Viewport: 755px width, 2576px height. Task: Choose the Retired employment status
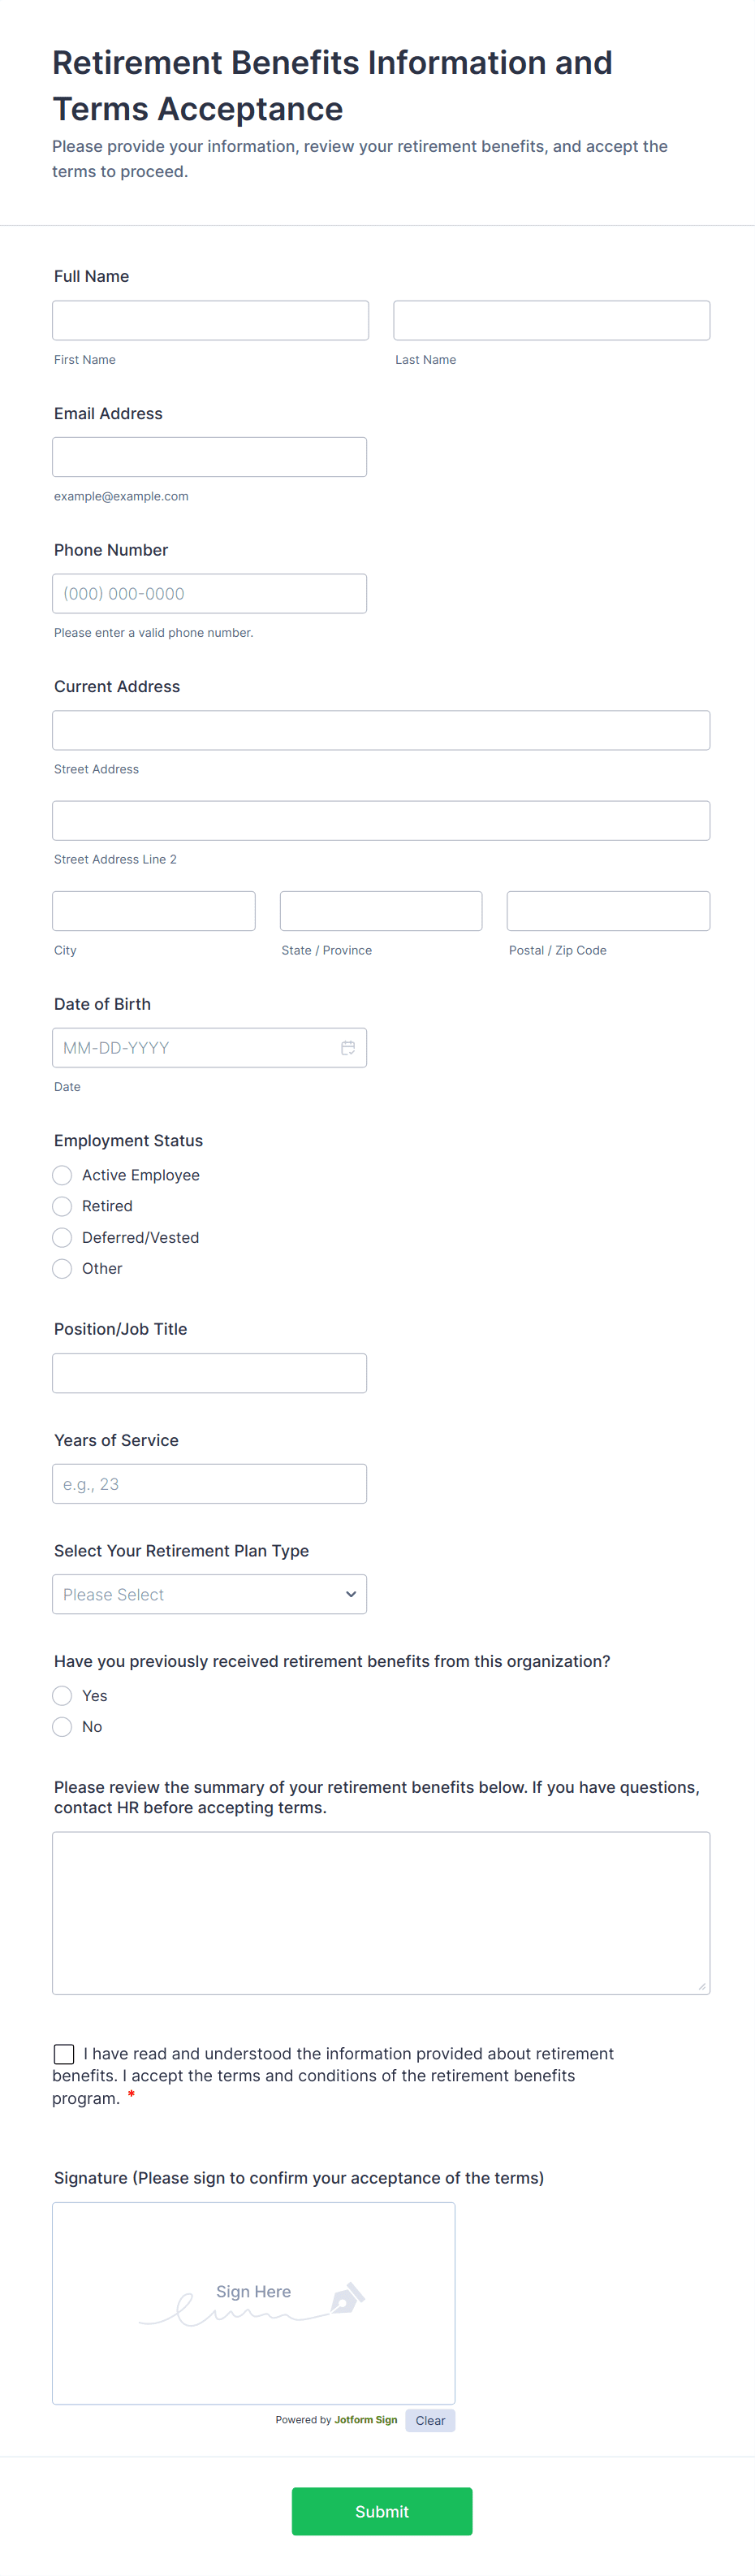point(62,1206)
